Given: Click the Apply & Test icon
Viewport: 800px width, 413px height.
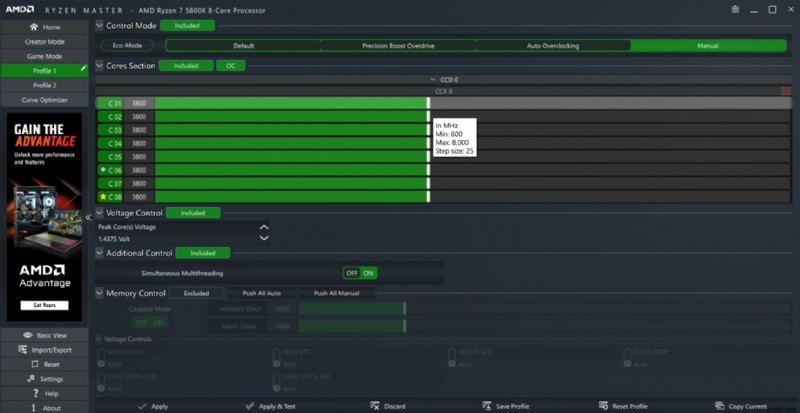Looking at the screenshot, I should (249, 406).
